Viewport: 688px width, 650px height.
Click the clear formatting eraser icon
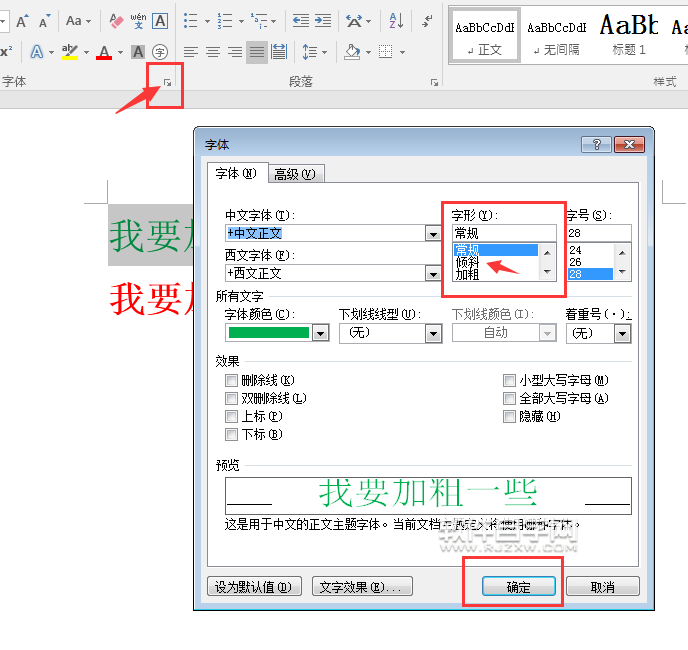(115, 20)
